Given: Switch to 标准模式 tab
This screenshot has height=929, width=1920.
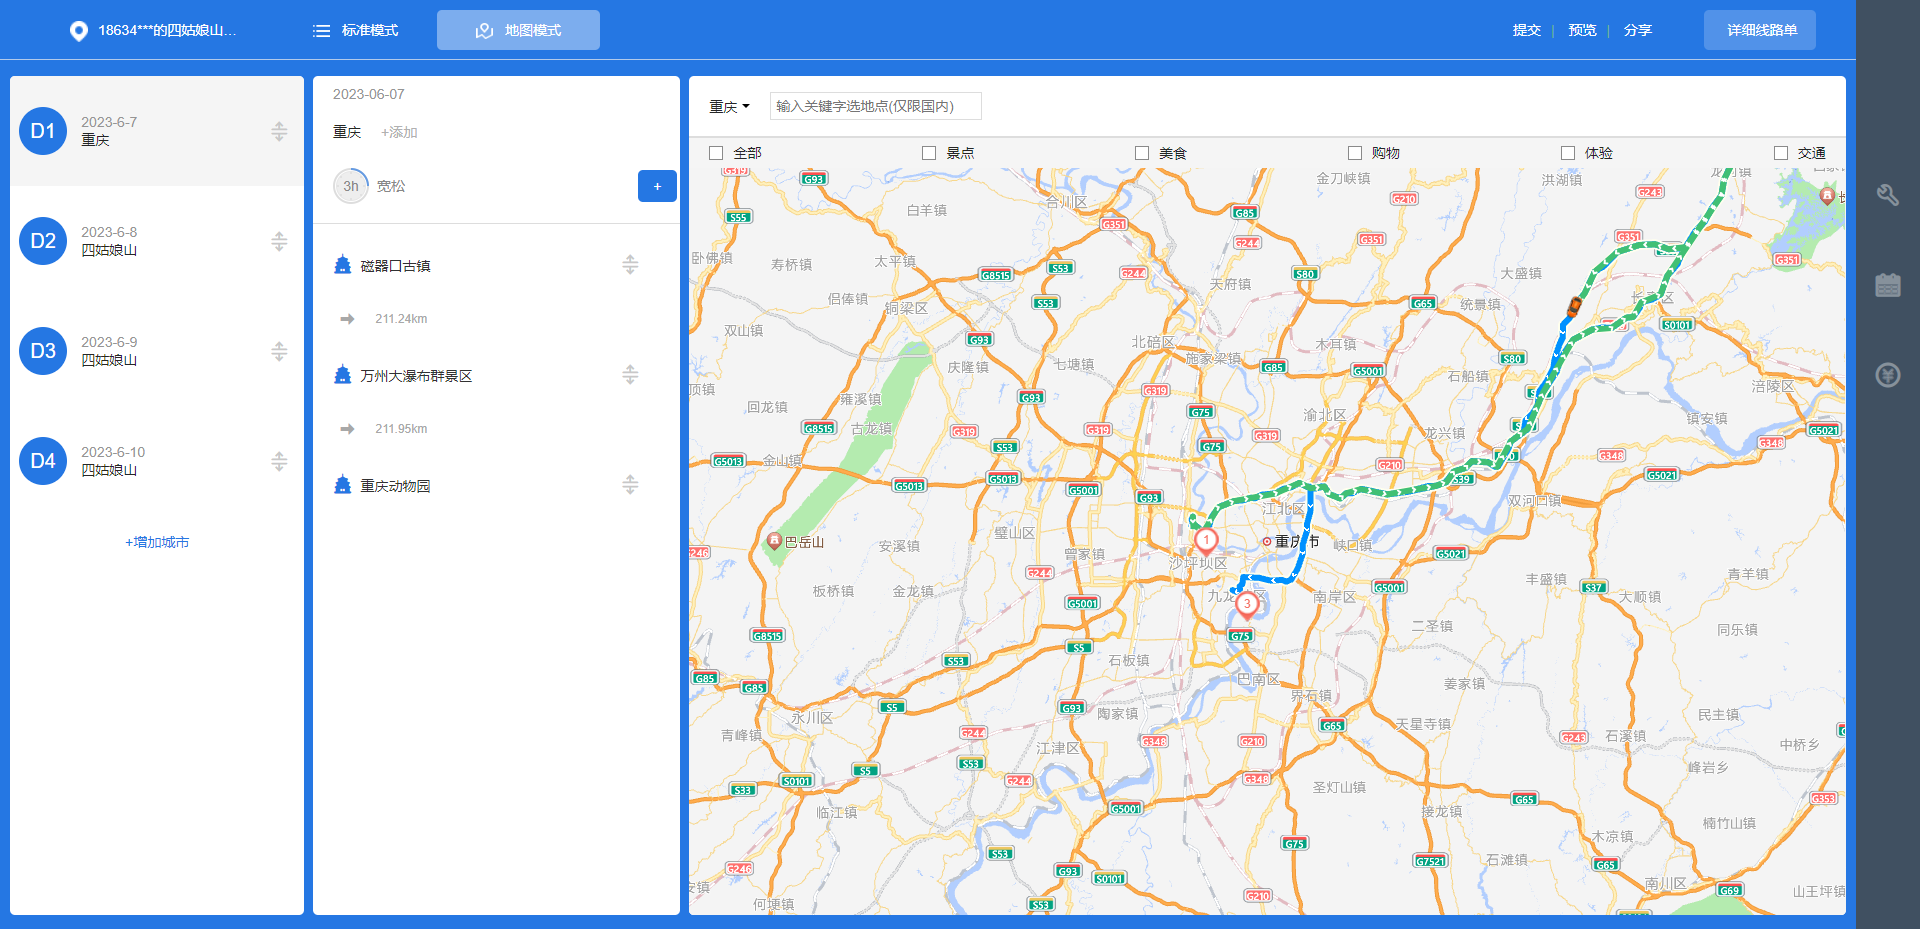Looking at the screenshot, I should point(356,31).
